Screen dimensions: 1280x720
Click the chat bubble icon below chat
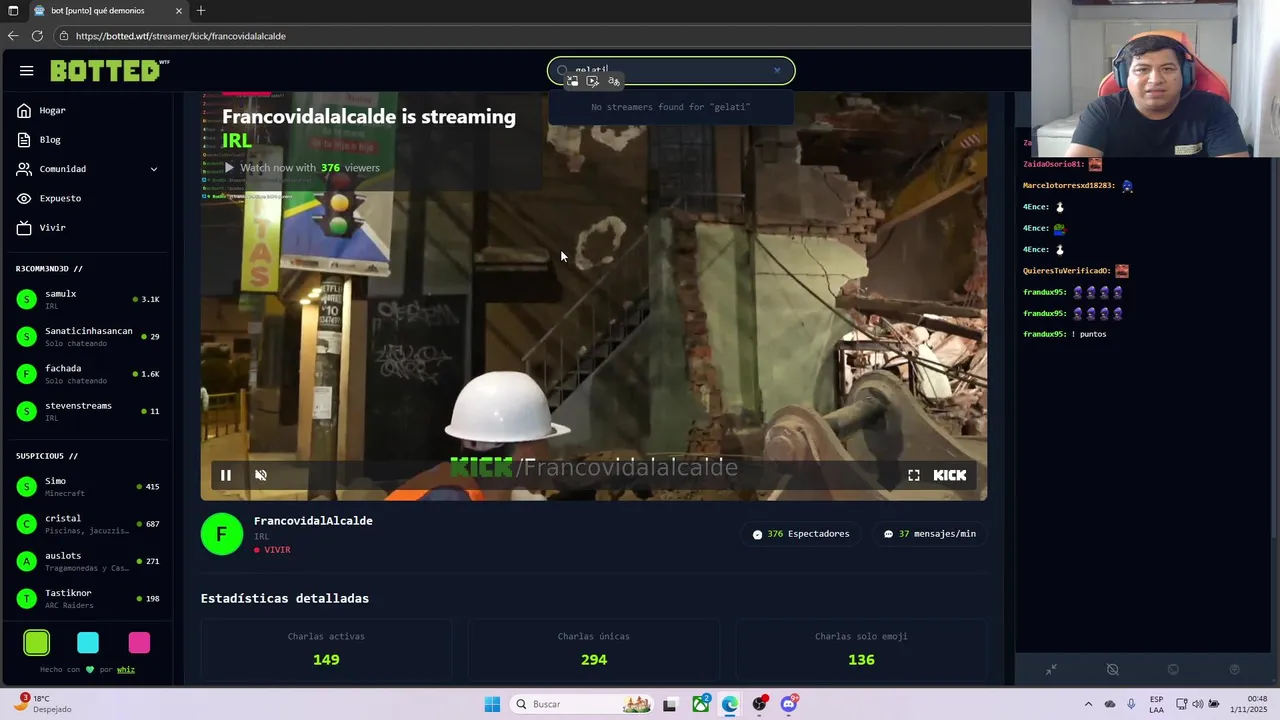[1173, 670]
